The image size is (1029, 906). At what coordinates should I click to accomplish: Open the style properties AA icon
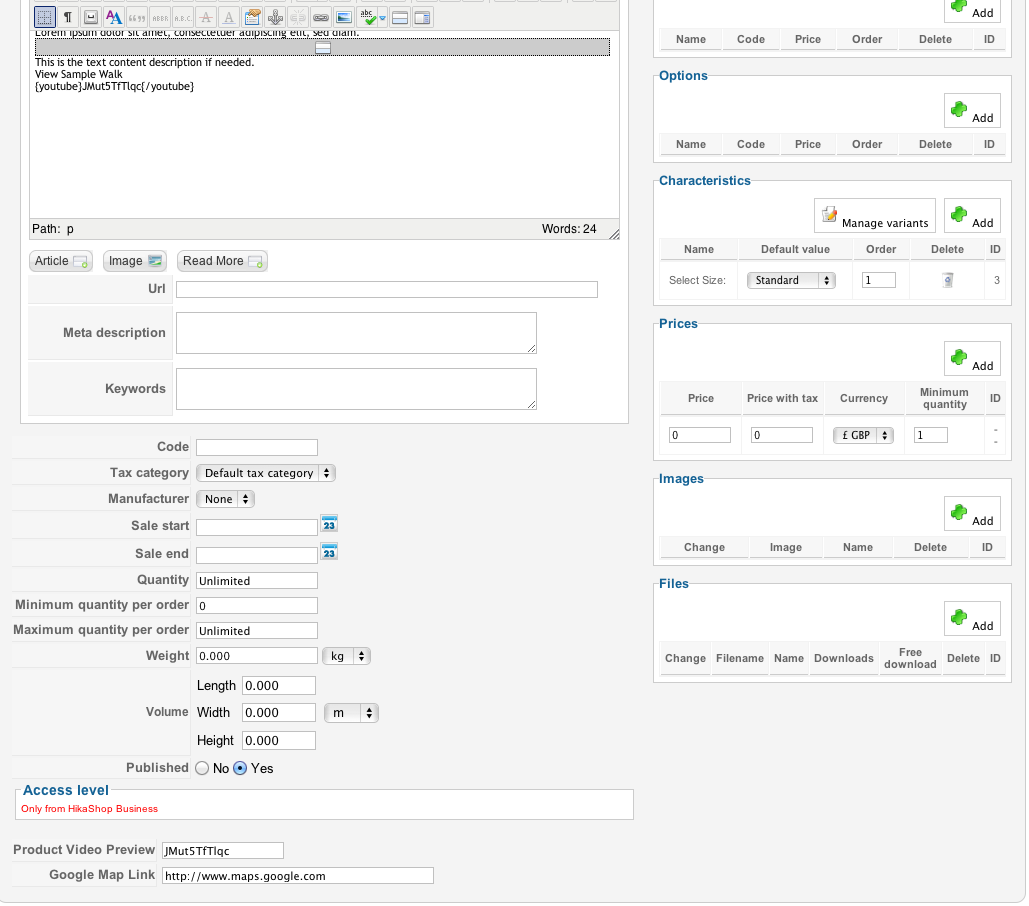(114, 17)
